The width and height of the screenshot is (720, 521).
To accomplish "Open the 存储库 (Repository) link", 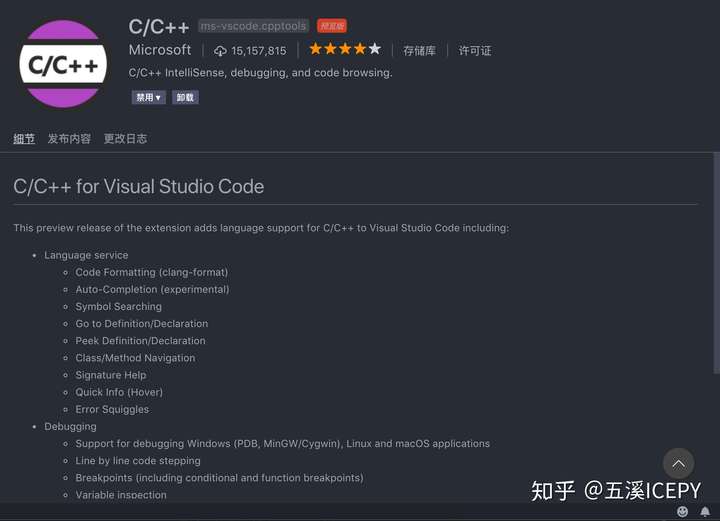I will 419,50.
